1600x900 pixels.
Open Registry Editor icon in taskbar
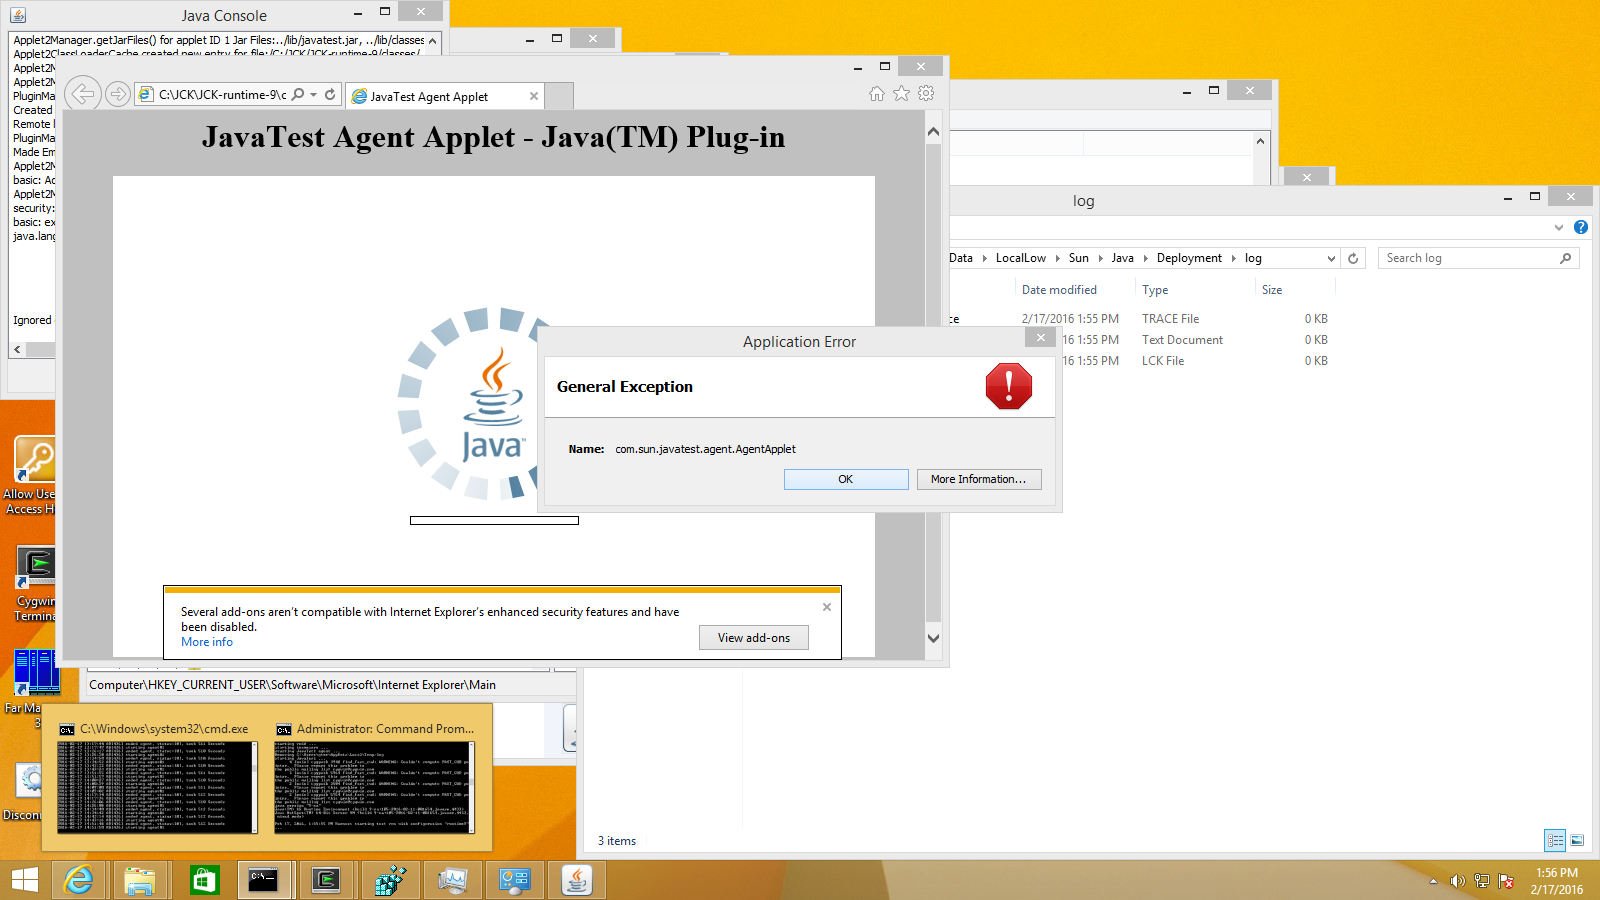tap(390, 880)
